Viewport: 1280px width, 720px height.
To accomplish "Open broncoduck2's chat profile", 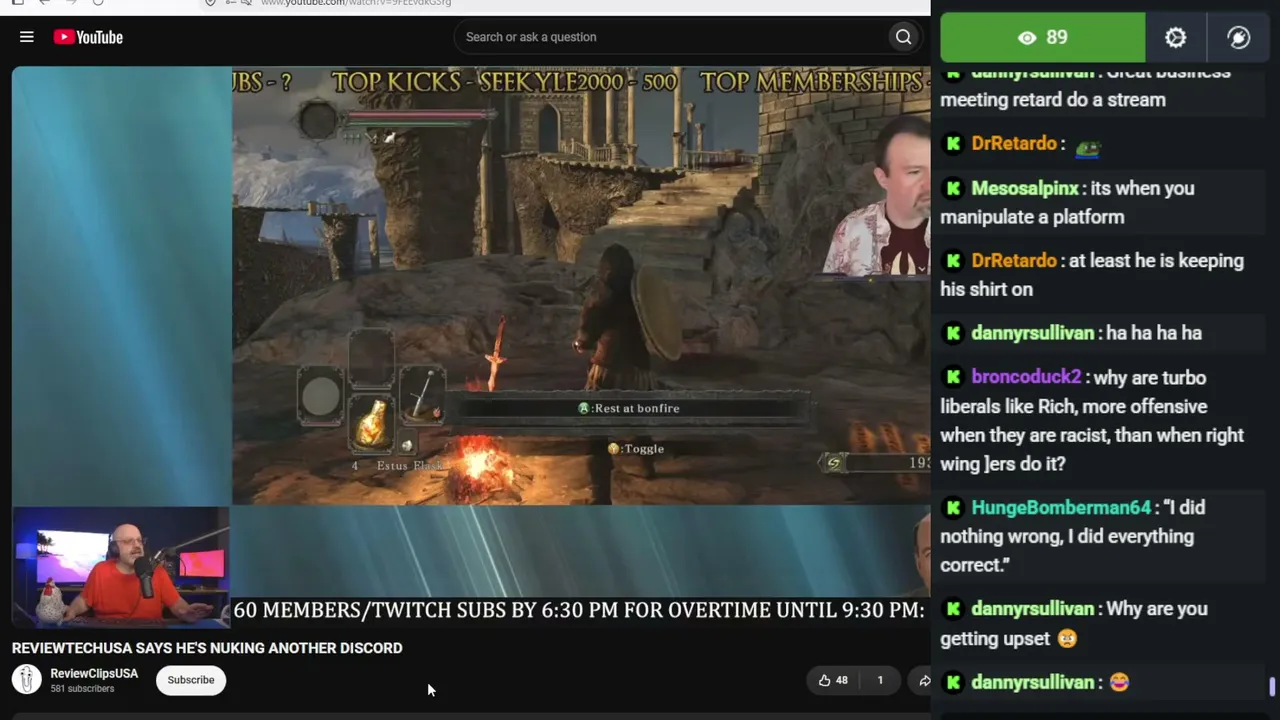I will (1026, 377).
